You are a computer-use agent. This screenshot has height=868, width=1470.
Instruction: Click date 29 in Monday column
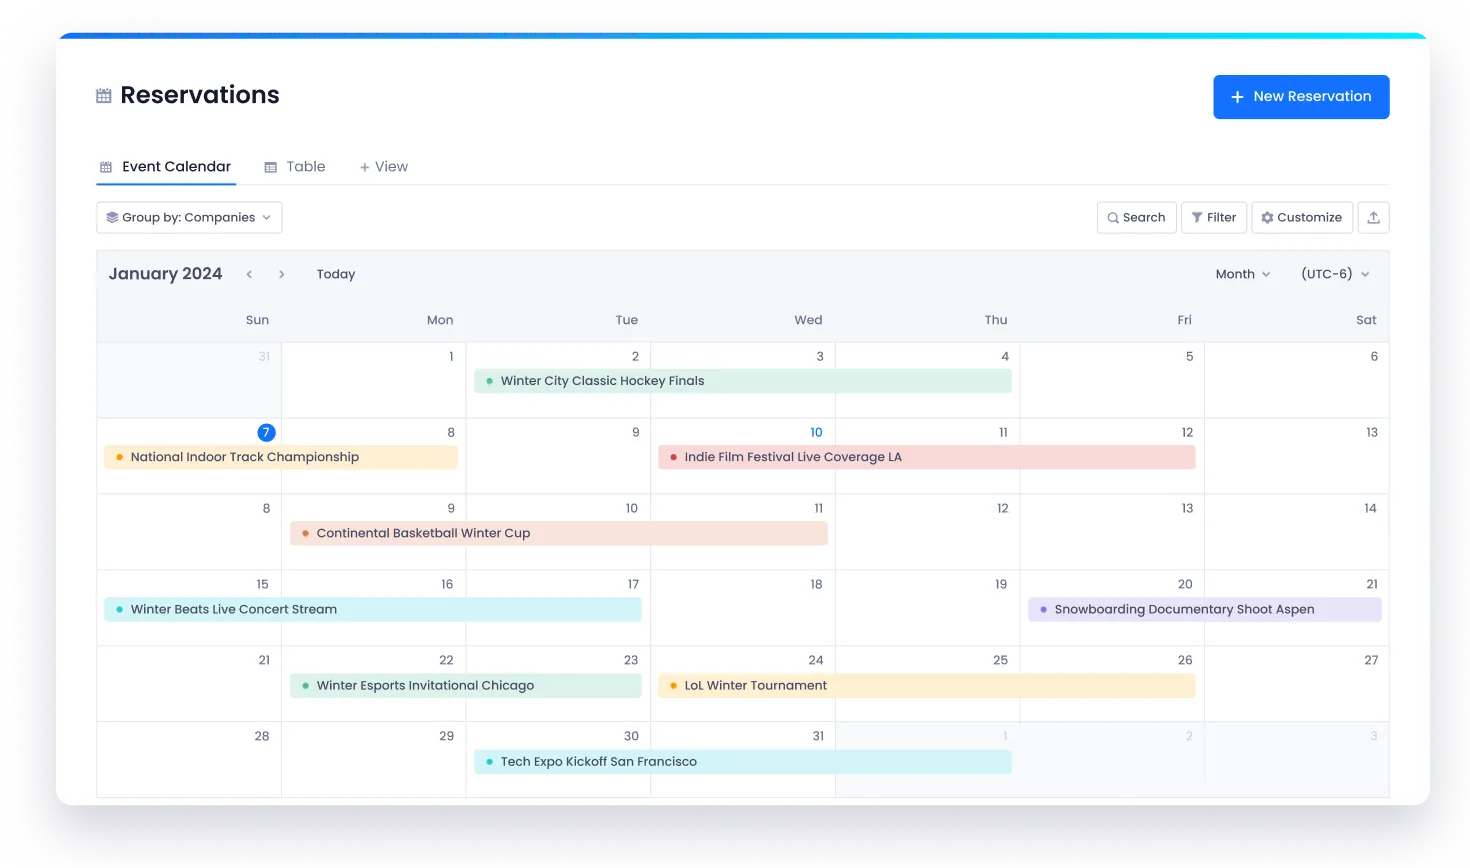pos(446,736)
